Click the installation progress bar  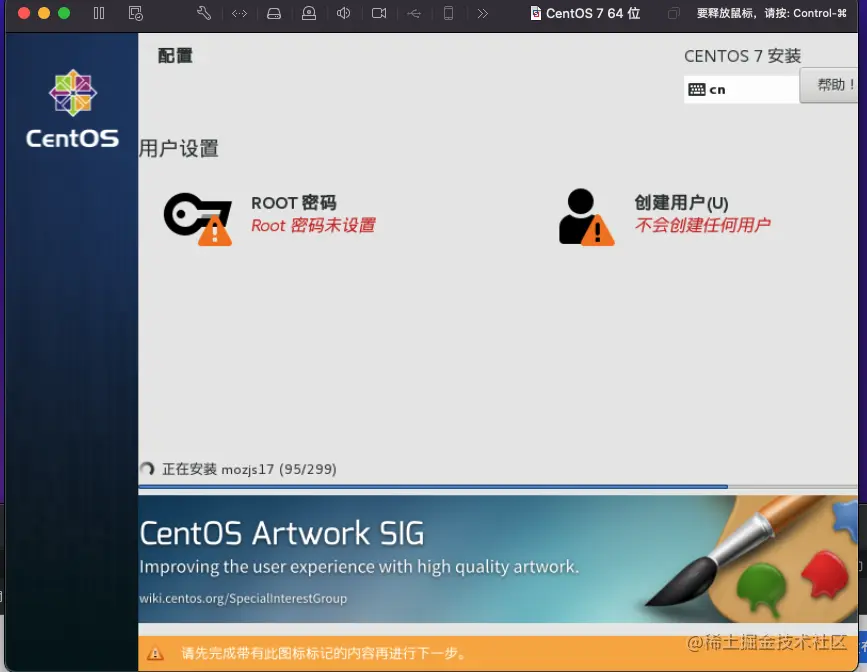(x=498, y=487)
